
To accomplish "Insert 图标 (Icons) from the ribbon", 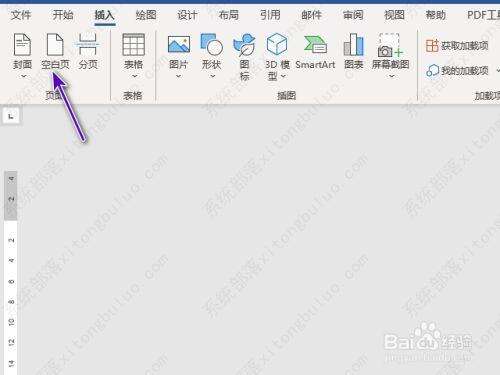I will click(x=244, y=57).
